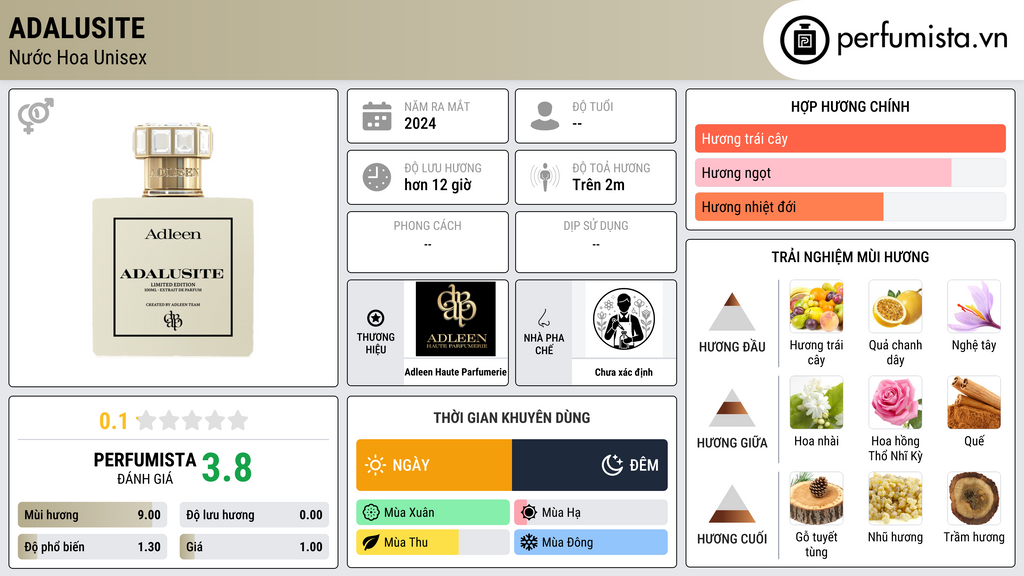Click the Đêm nighttime segment
The image size is (1024, 576).
(x=590, y=465)
